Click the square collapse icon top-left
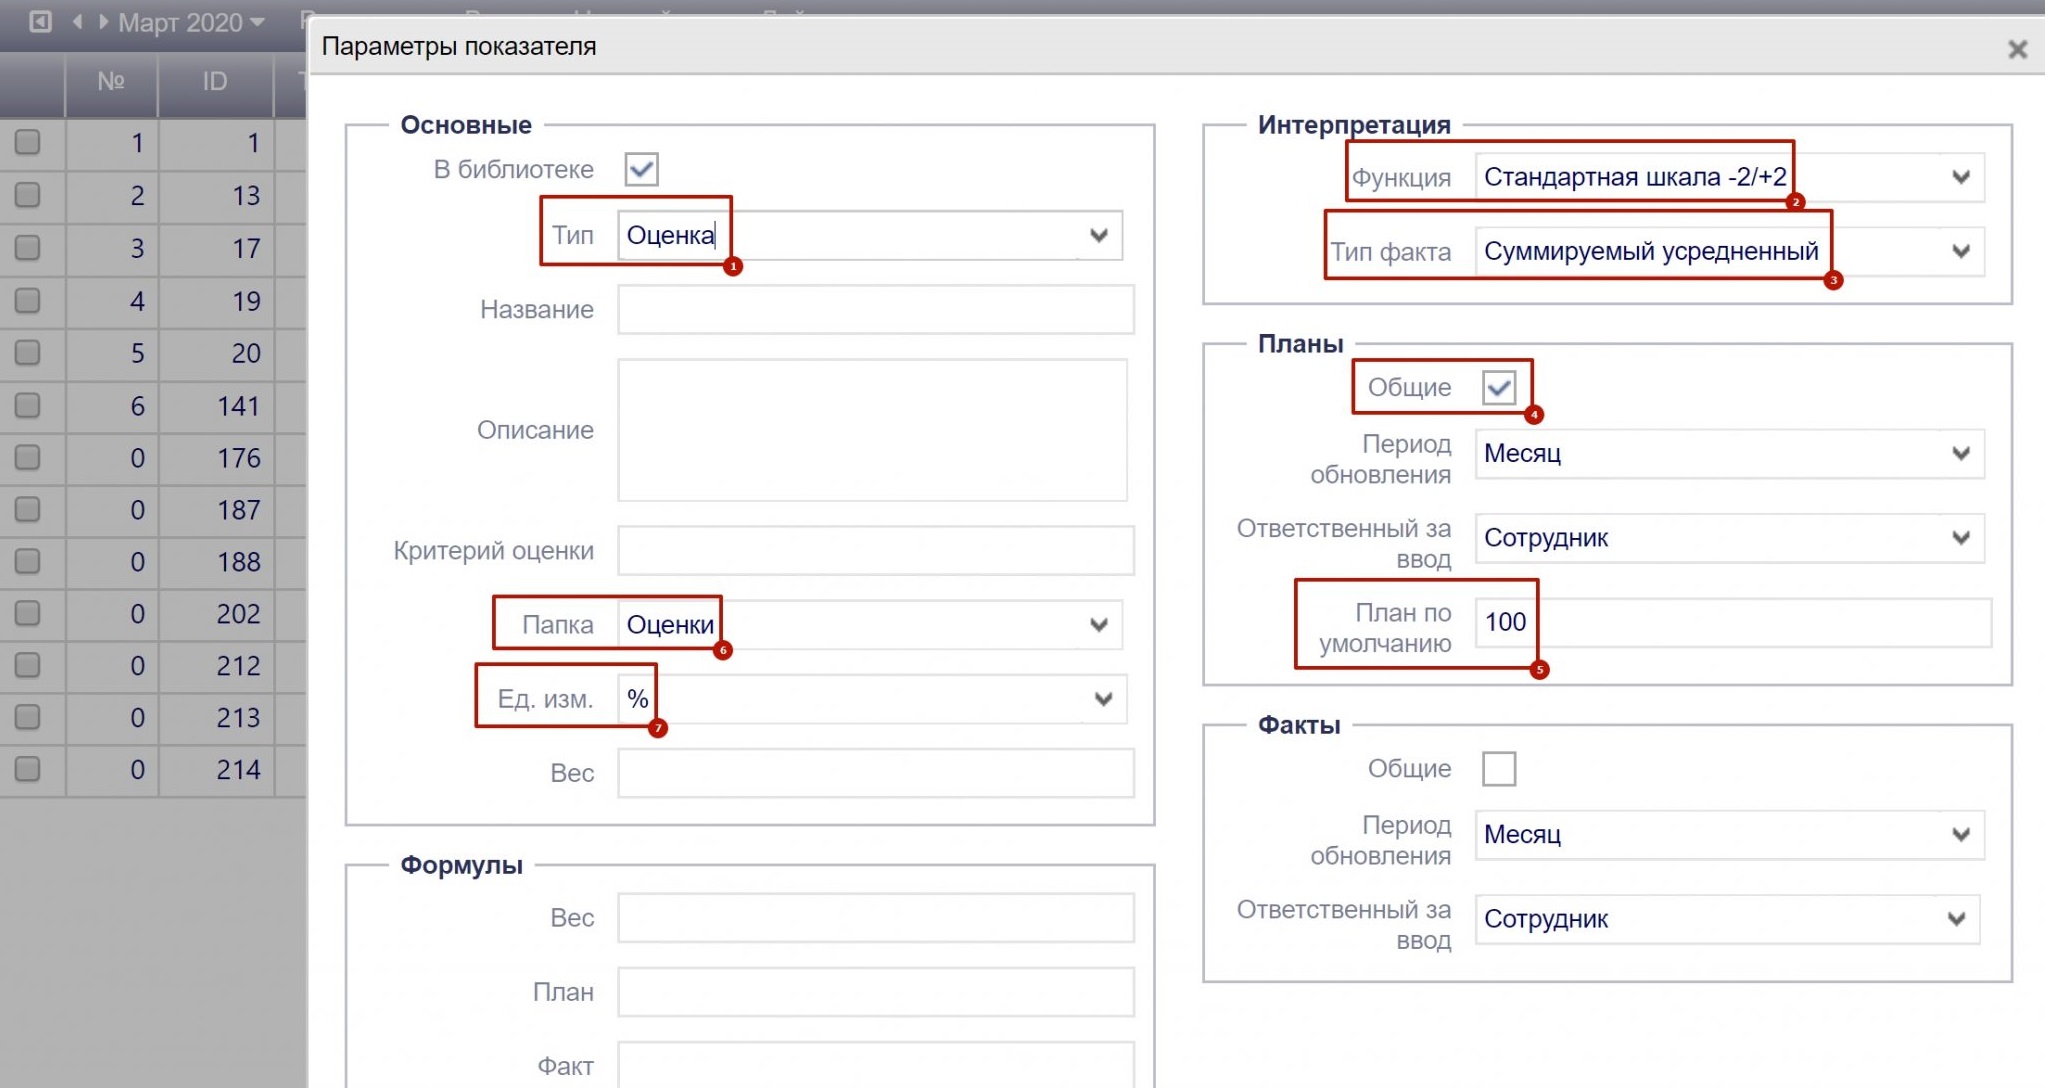The height and width of the screenshot is (1088, 2045). click(x=40, y=21)
